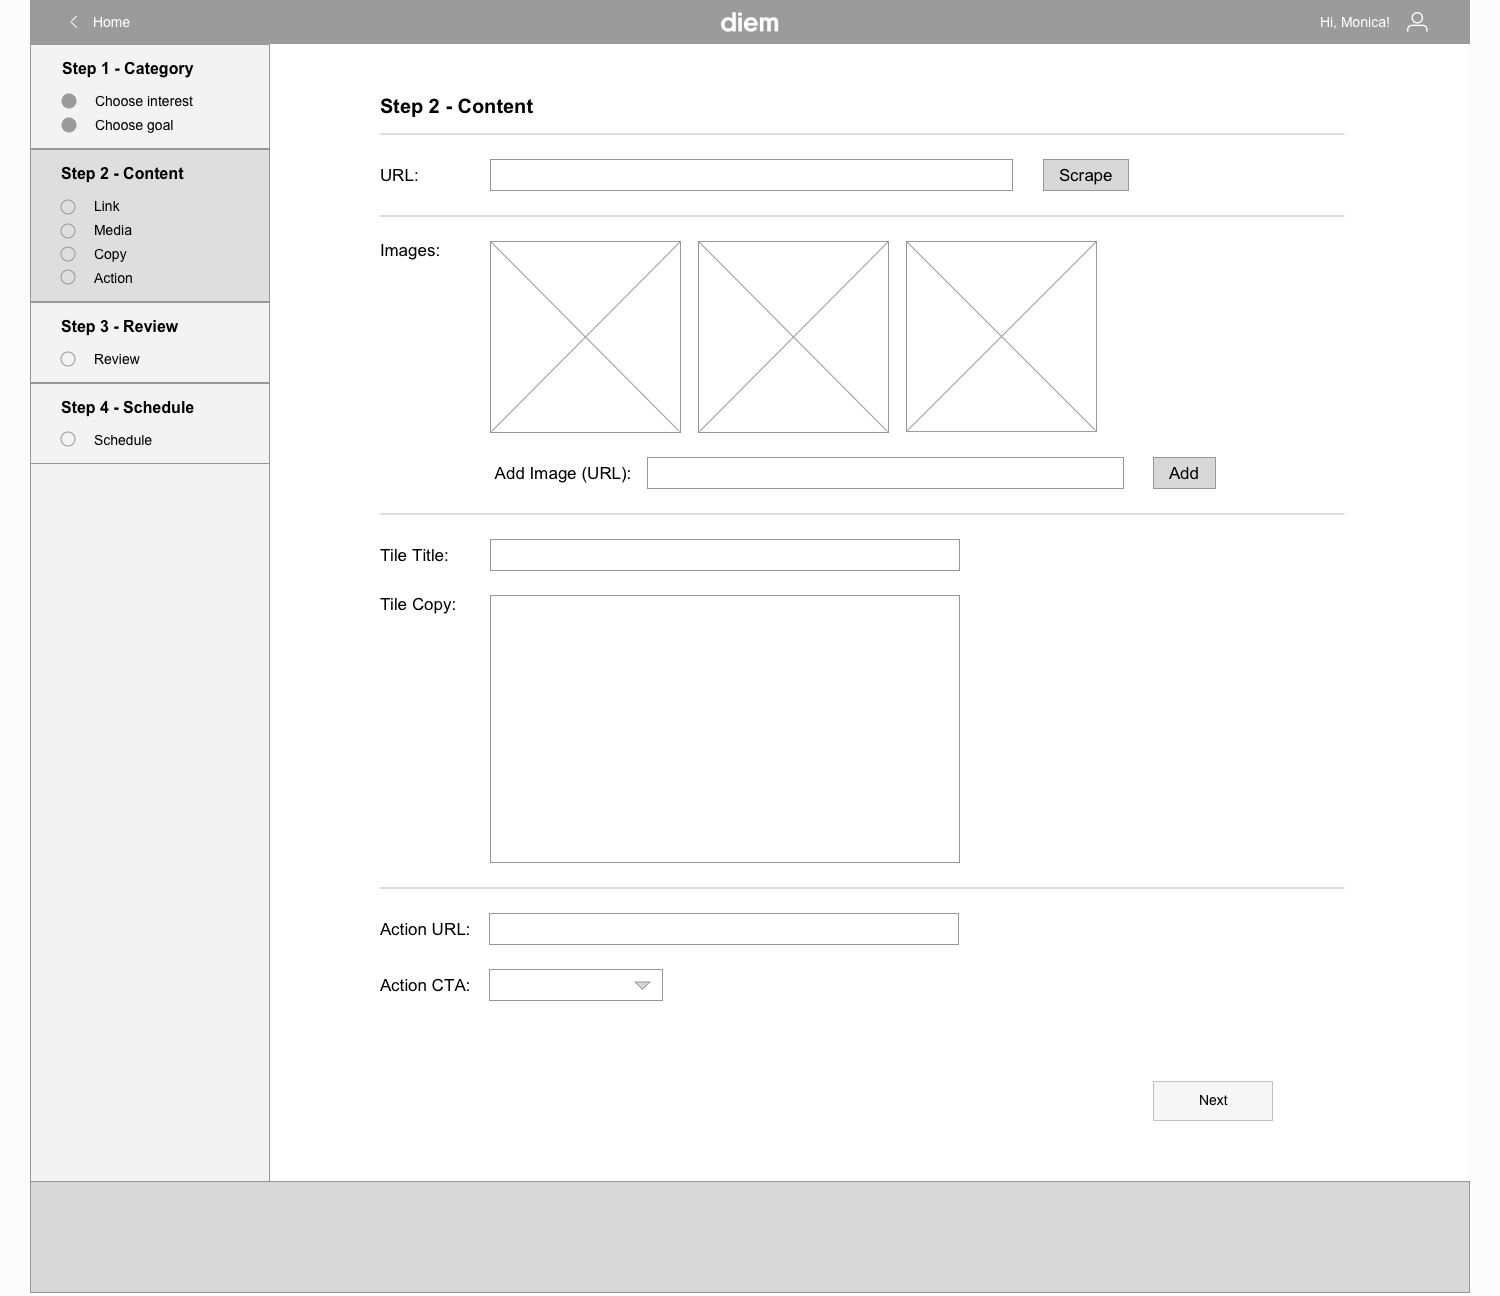Click the Choose goal label
1500x1296 pixels.
tap(134, 125)
